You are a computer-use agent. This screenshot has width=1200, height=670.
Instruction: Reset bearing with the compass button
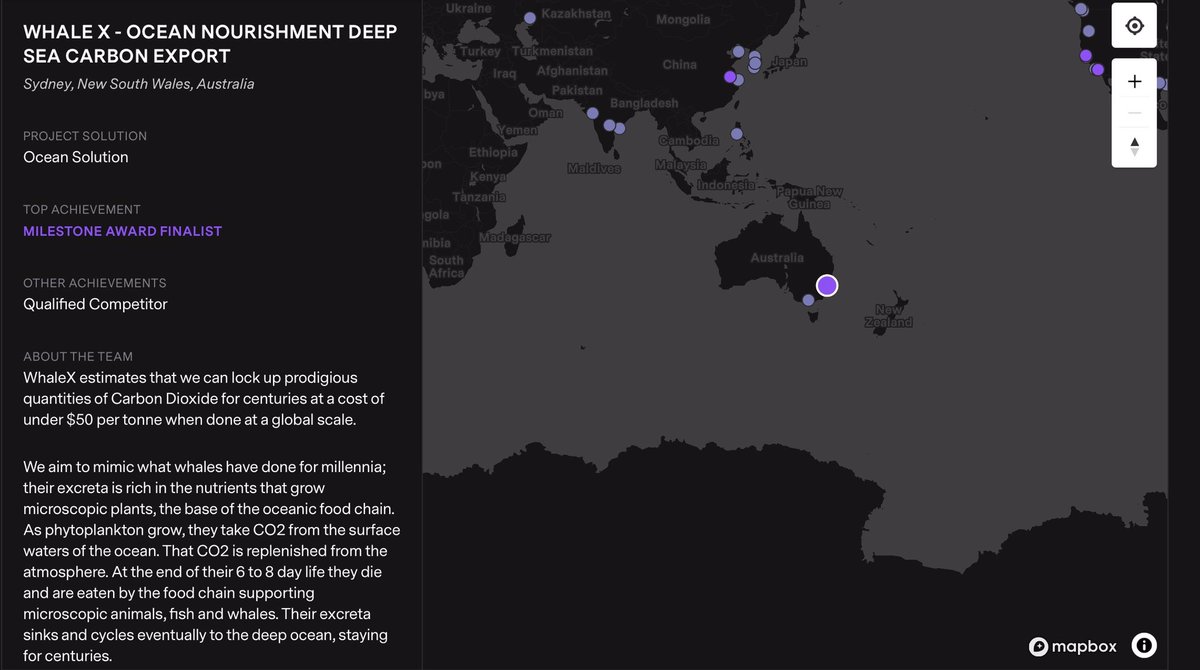[x=1134, y=147]
